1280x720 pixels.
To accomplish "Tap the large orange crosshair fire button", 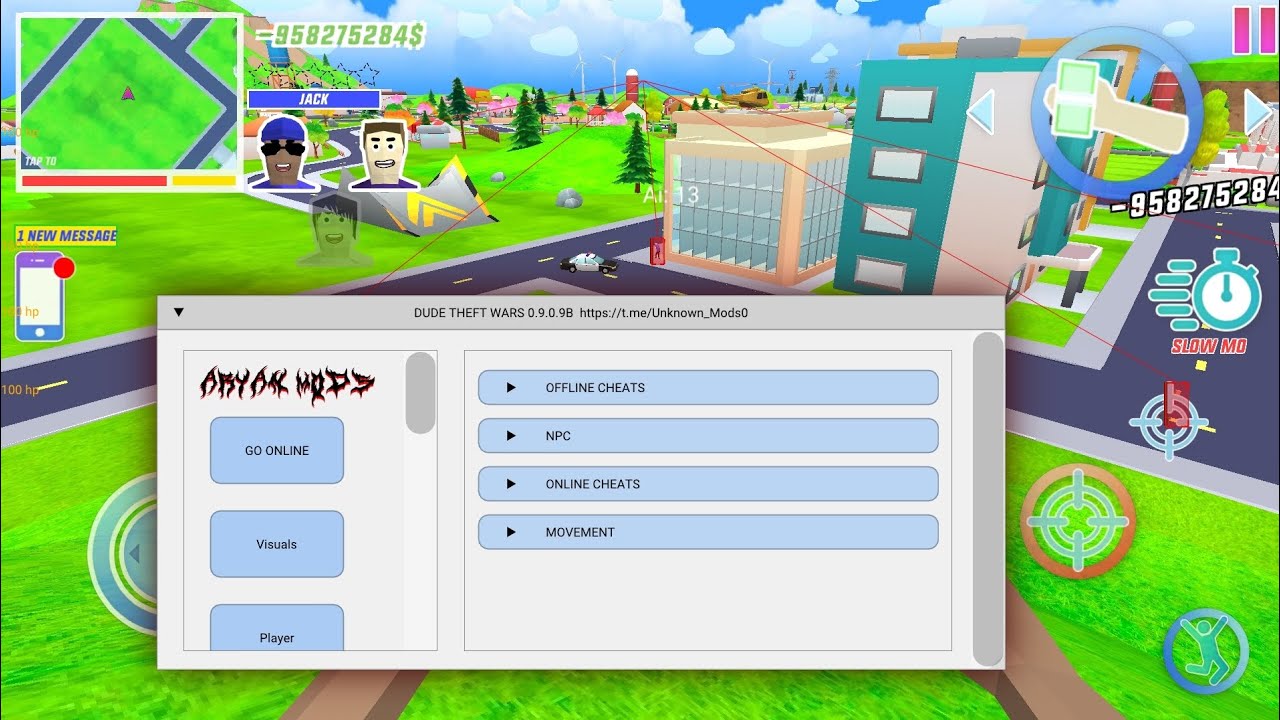I will point(1078,521).
